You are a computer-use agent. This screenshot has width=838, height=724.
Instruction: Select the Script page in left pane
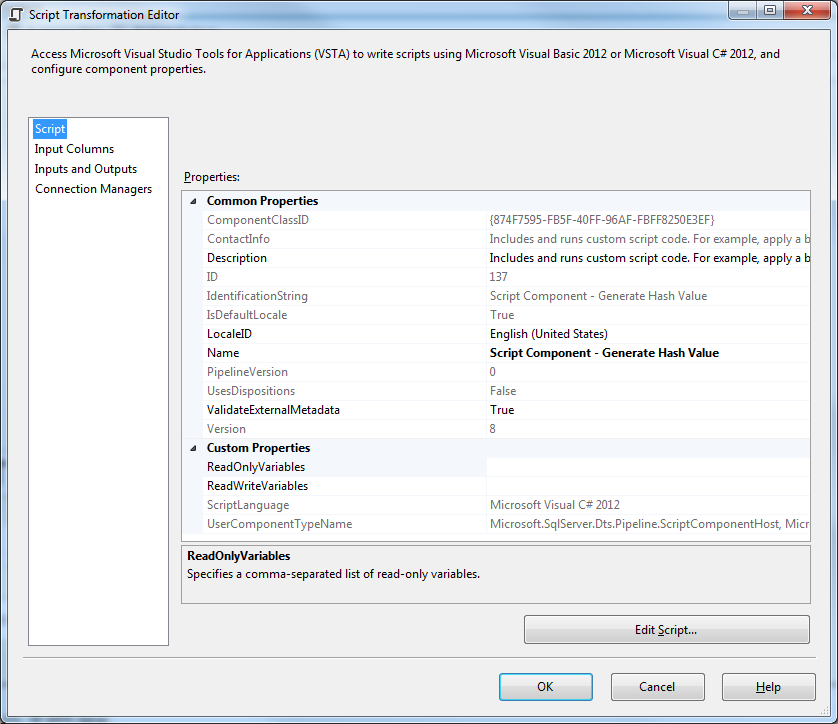click(49, 128)
